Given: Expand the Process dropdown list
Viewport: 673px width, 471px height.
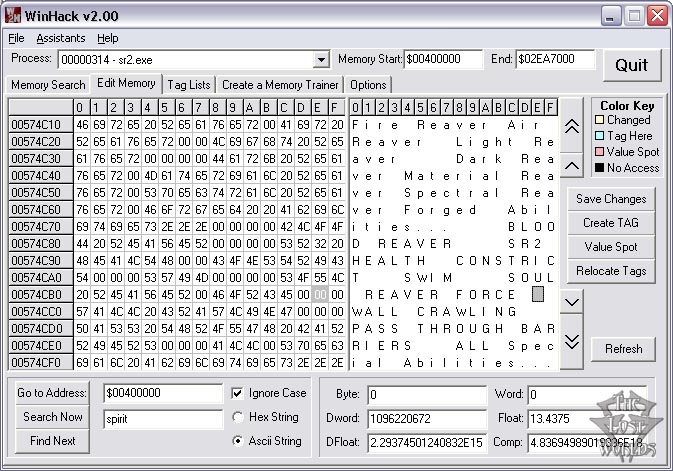Looking at the screenshot, I should coord(321,60).
